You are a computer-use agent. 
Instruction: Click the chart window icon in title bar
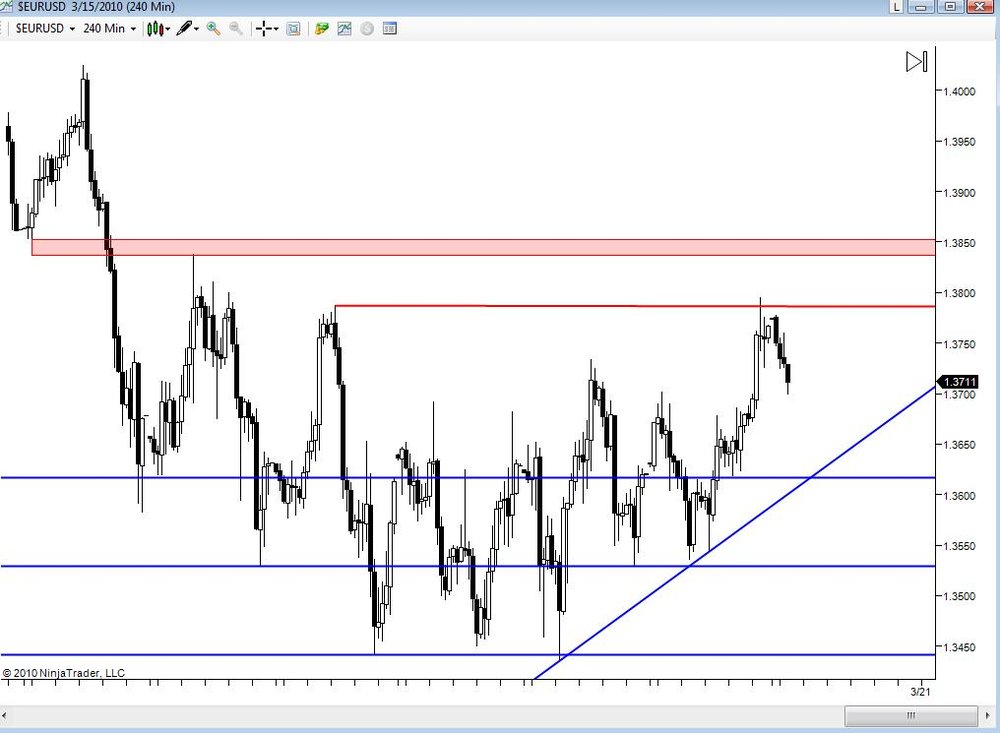(x=6, y=6)
